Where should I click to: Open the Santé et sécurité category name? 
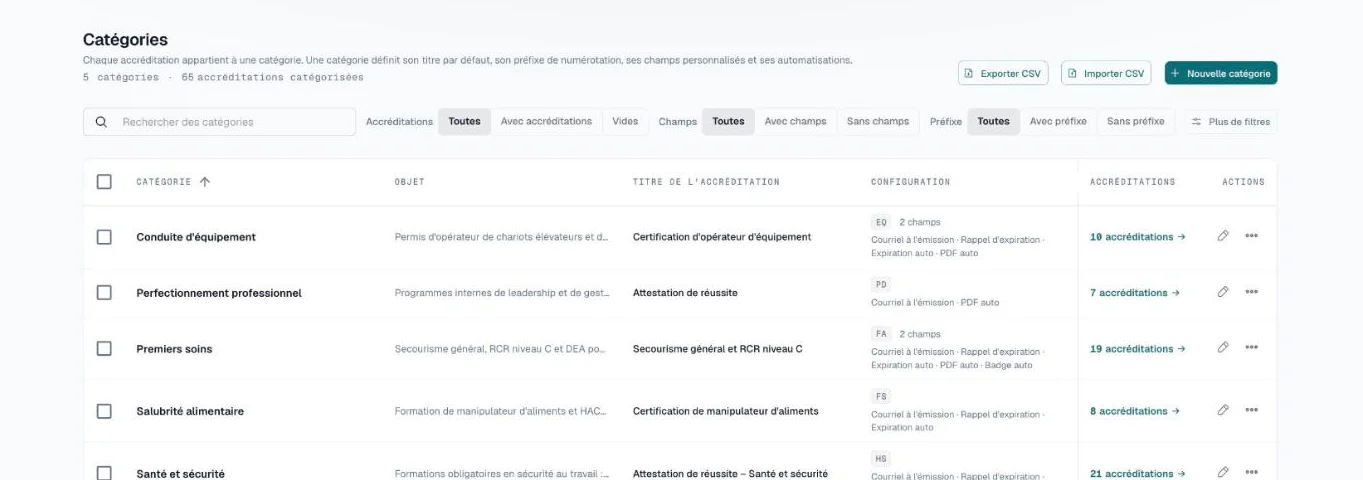coord(180,473)
